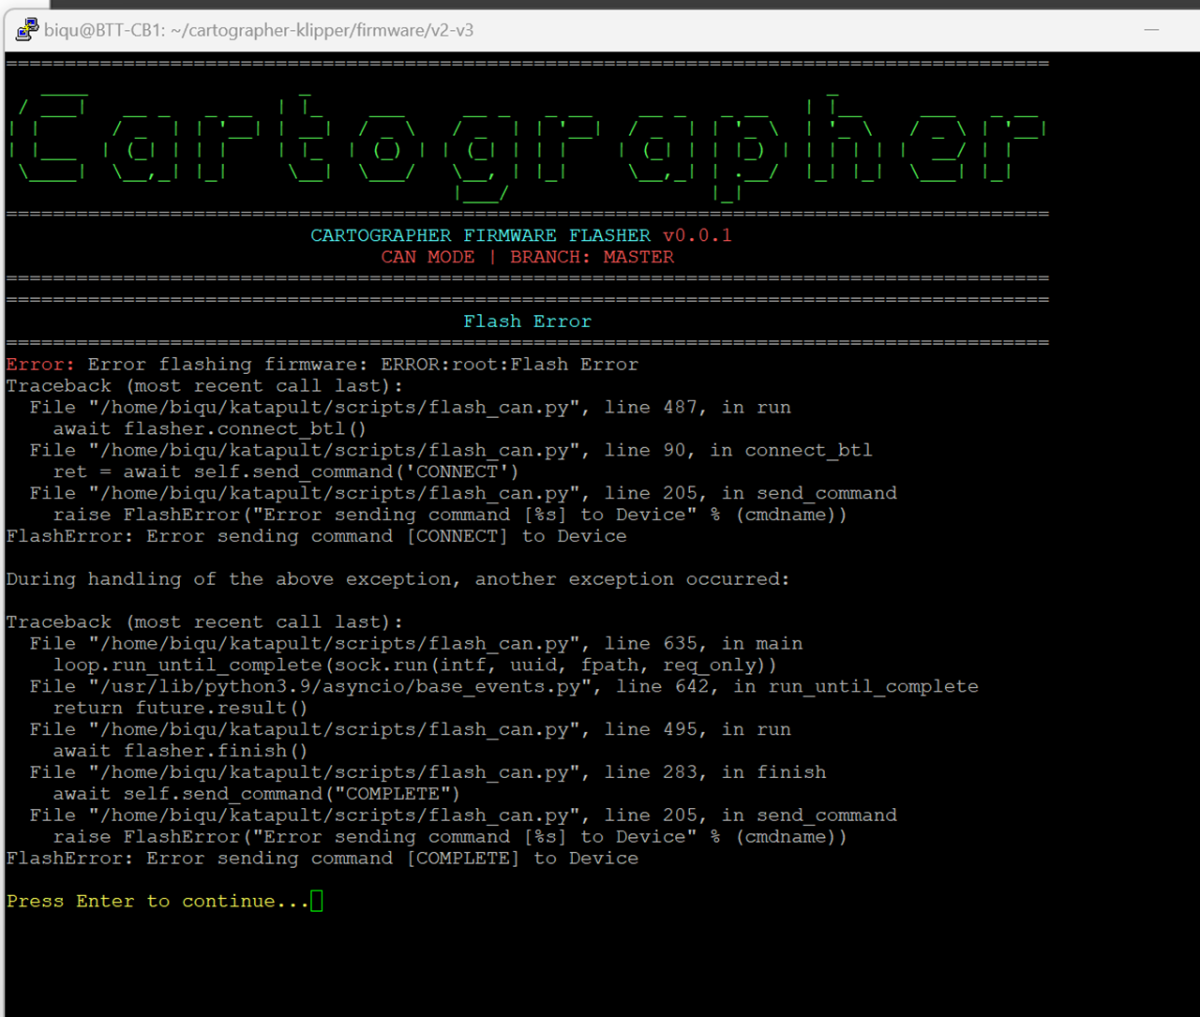
Task: Click 'return future.result()' line
Action: tap(180, 708)
